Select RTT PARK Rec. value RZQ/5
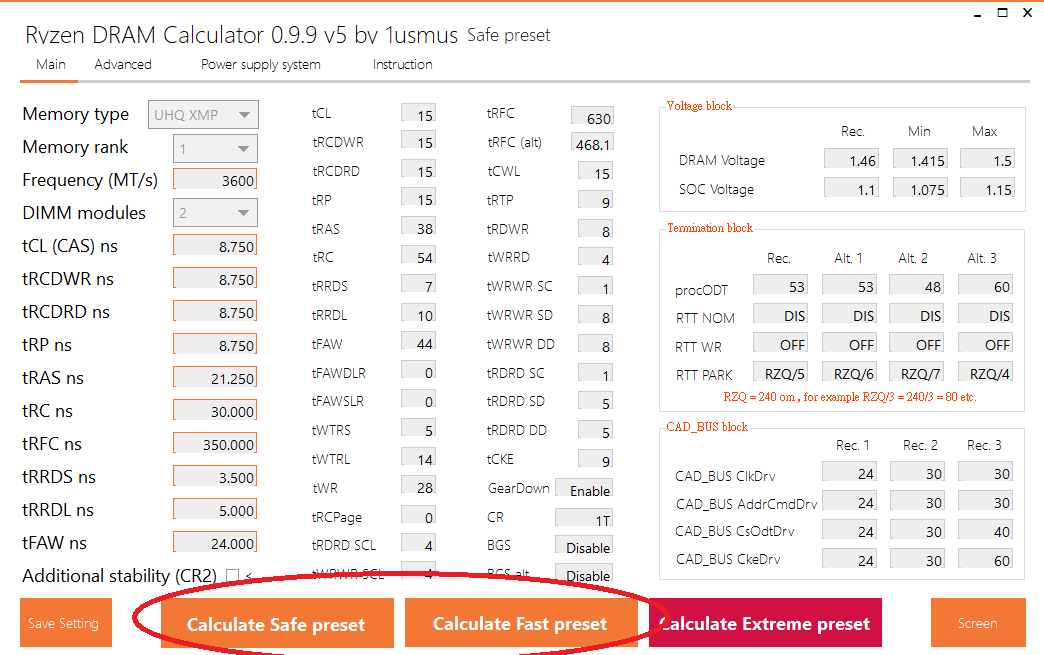 point(781,373)
